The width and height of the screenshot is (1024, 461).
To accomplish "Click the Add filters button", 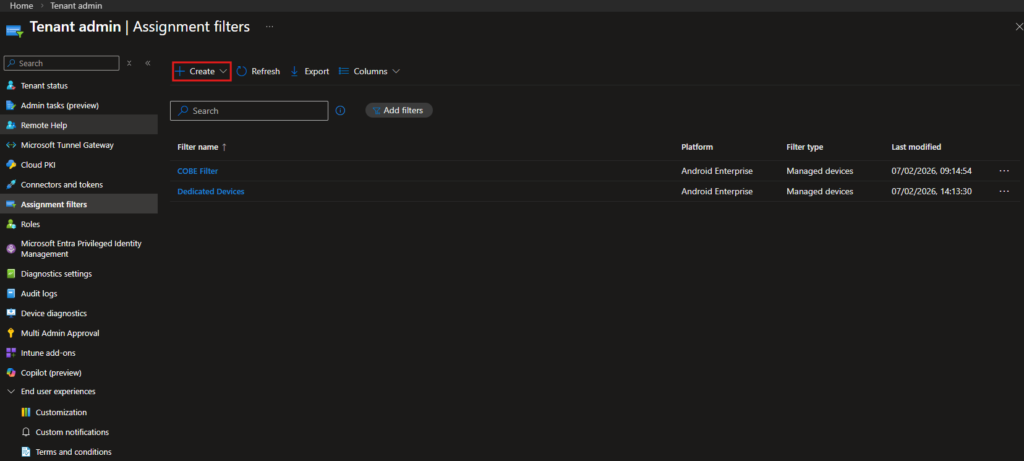I will 399,111.
